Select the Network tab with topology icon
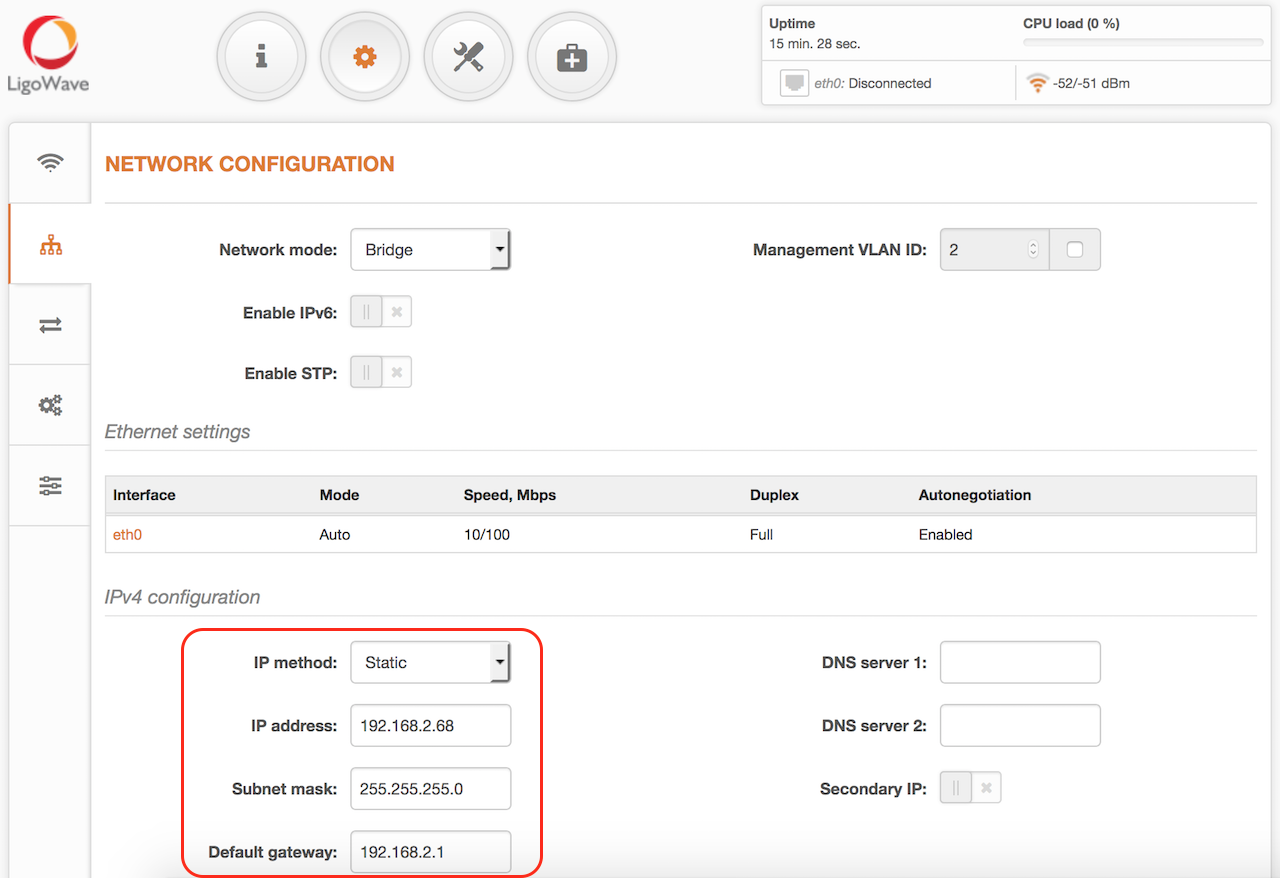 50,245
